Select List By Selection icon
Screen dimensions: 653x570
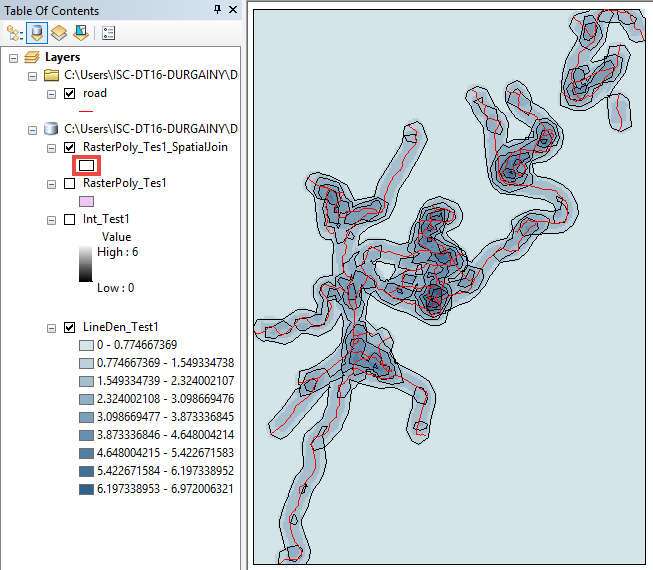(81, 33)
